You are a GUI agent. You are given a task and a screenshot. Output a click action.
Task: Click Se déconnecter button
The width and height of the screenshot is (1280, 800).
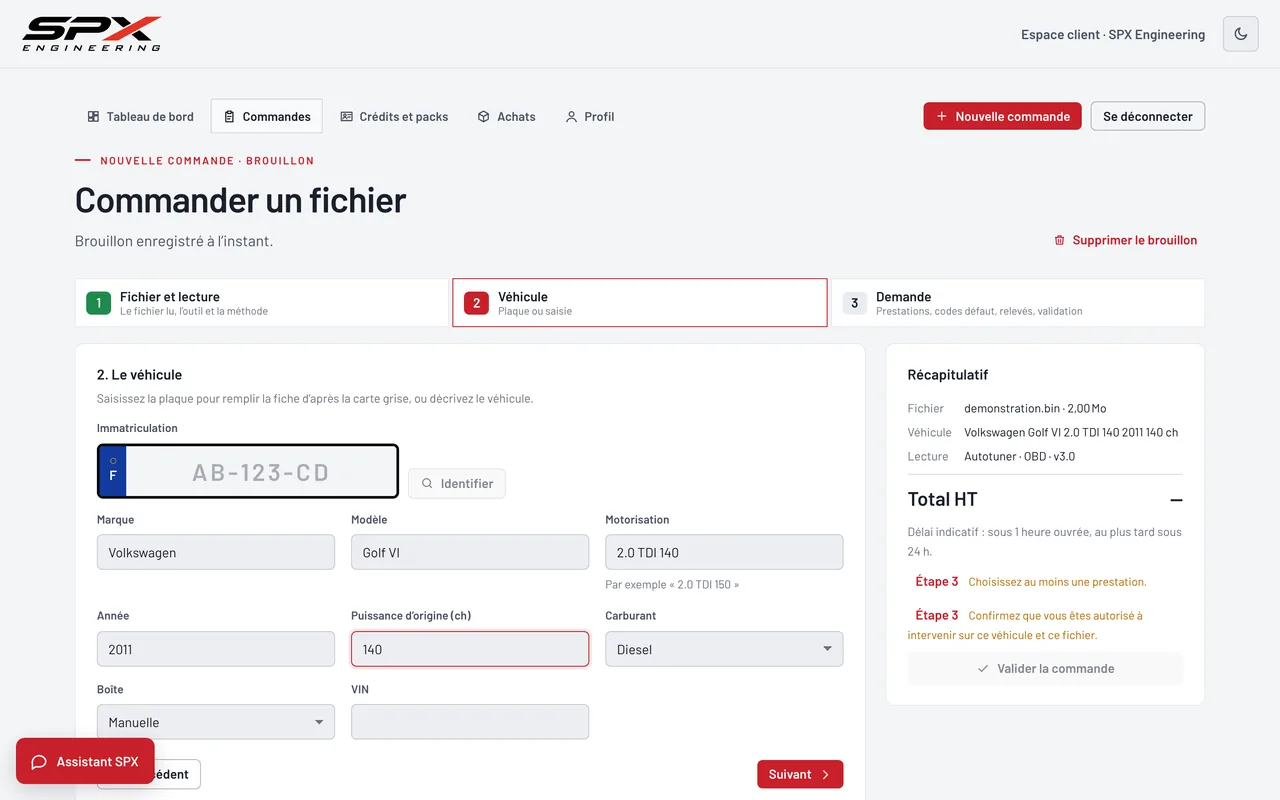pyautogui.click(x=1148, y=116)
